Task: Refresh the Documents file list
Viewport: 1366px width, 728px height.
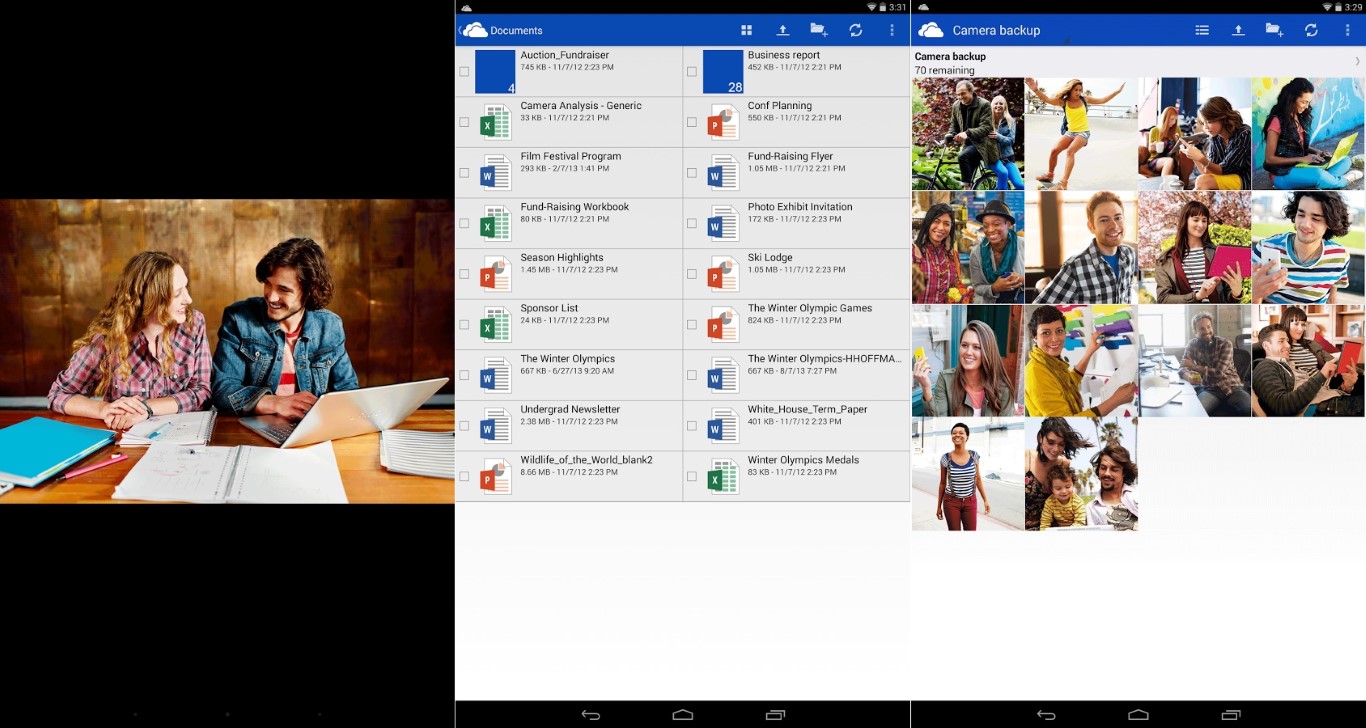Action: coord(856,31)
